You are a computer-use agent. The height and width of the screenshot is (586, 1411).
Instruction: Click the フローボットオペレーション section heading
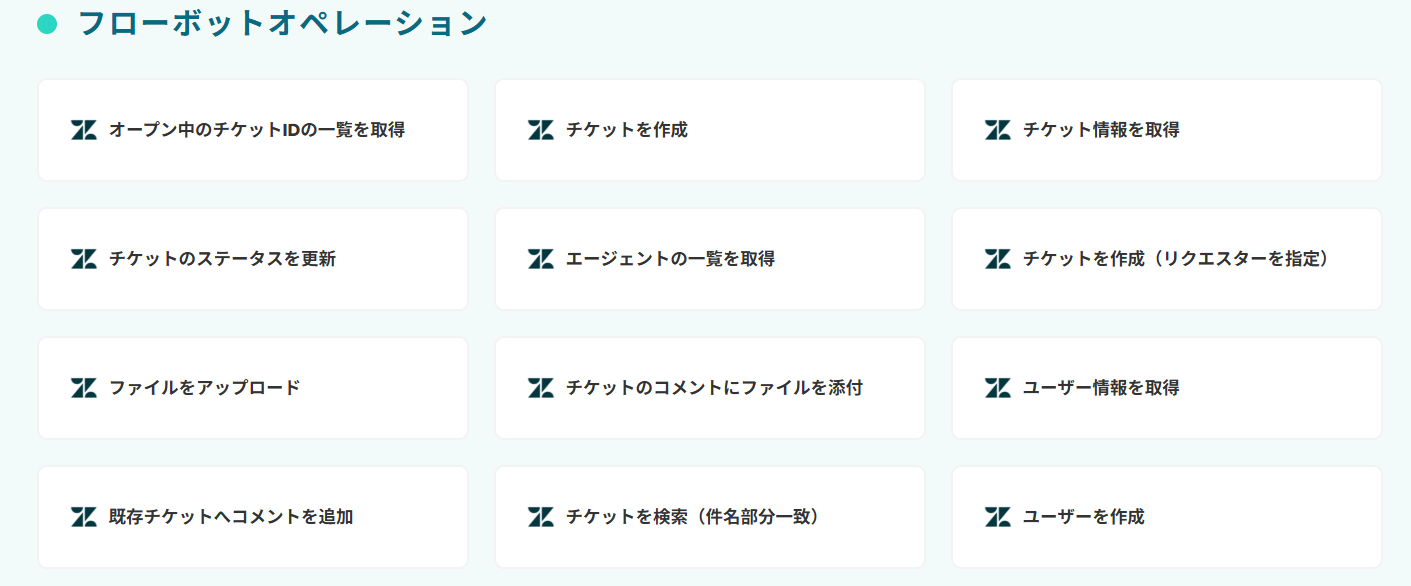[x=282, y=23]
